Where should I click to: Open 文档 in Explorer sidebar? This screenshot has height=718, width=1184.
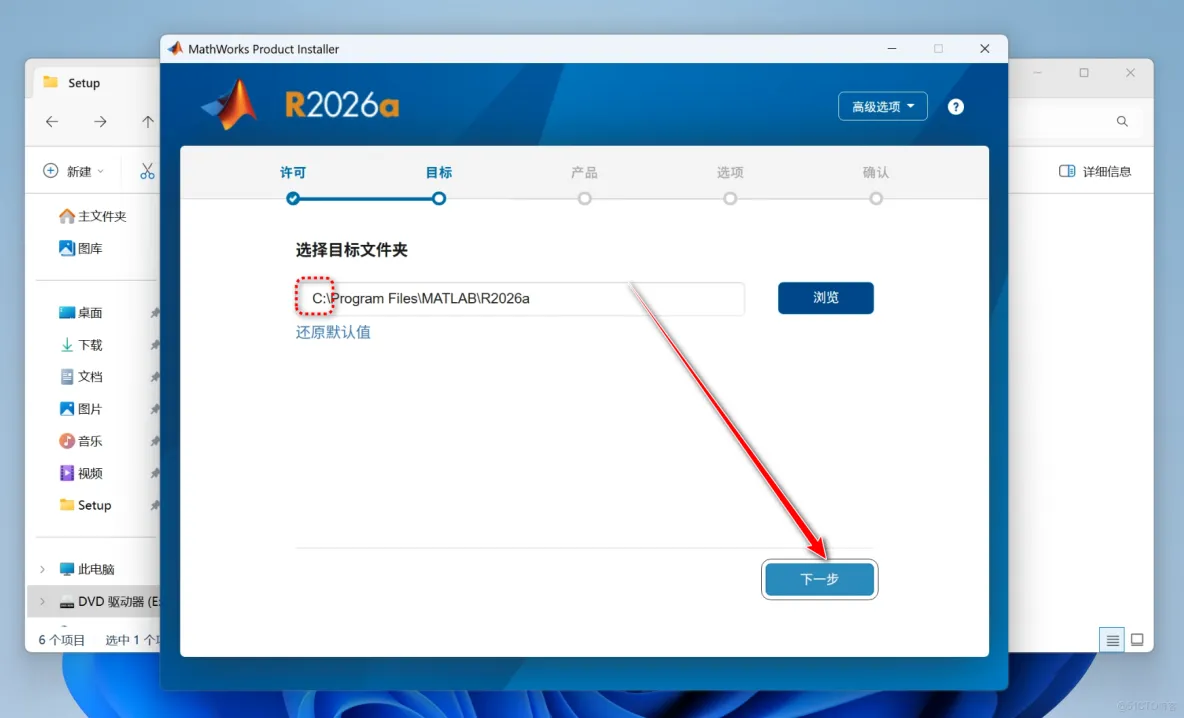pyautogui.click(x=81, y=377)
